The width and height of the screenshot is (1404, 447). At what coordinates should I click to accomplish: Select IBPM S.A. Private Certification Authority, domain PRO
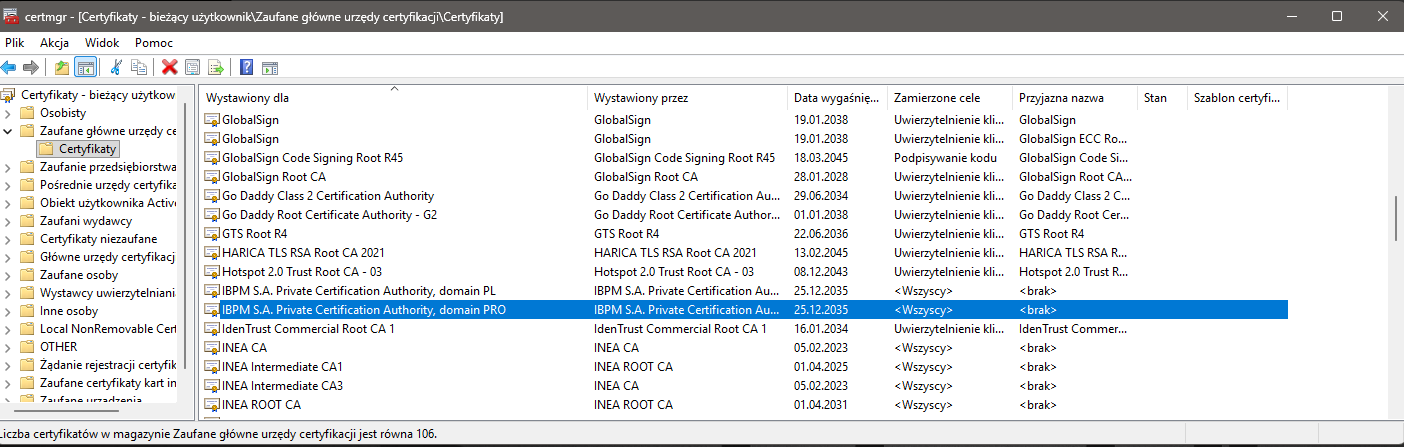(744, 309)
